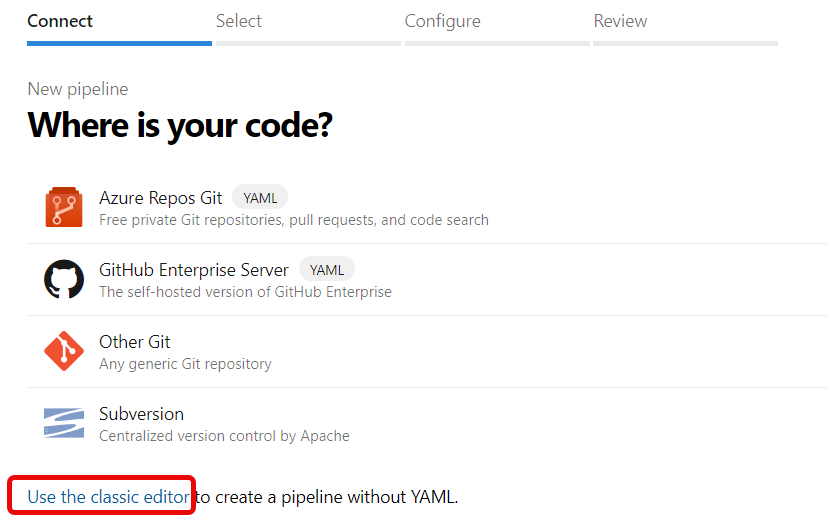
Task: Click the Azure Repos Git icon
Action: (x=64, y=208)
